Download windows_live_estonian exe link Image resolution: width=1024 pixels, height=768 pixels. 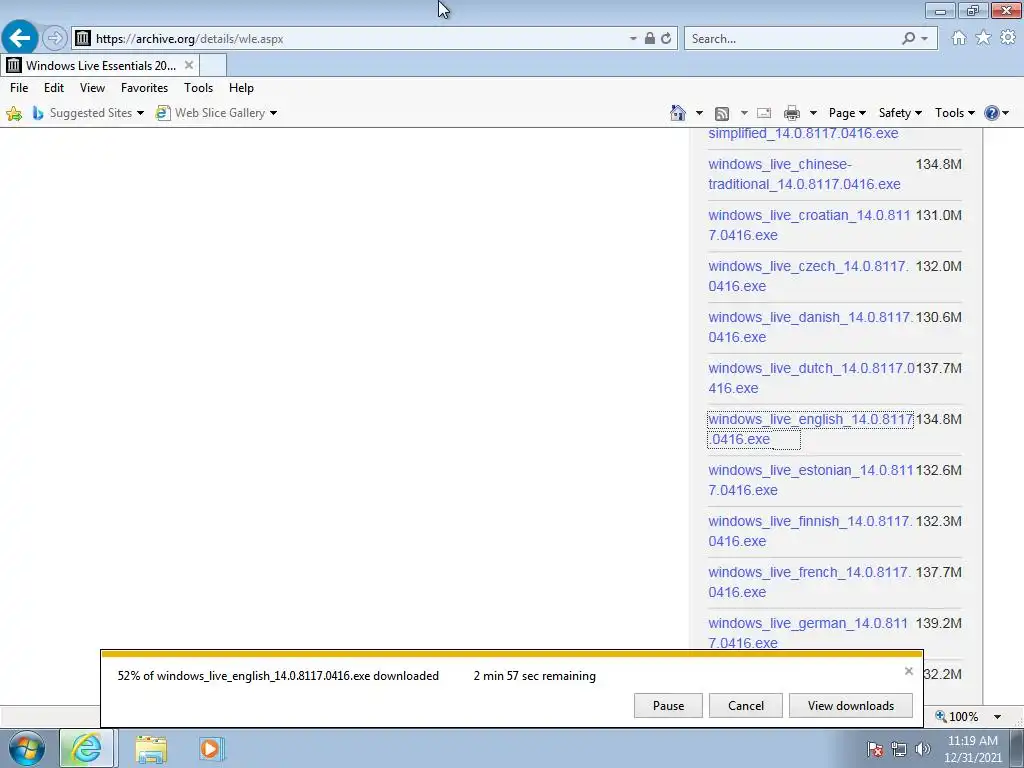[x=810, y=480]
